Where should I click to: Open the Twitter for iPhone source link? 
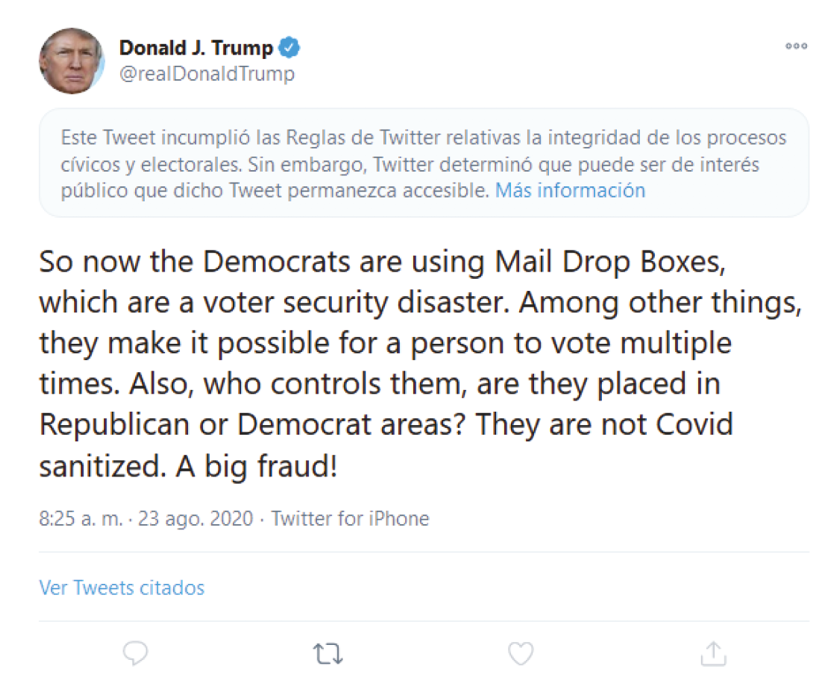tap(350, 519)
